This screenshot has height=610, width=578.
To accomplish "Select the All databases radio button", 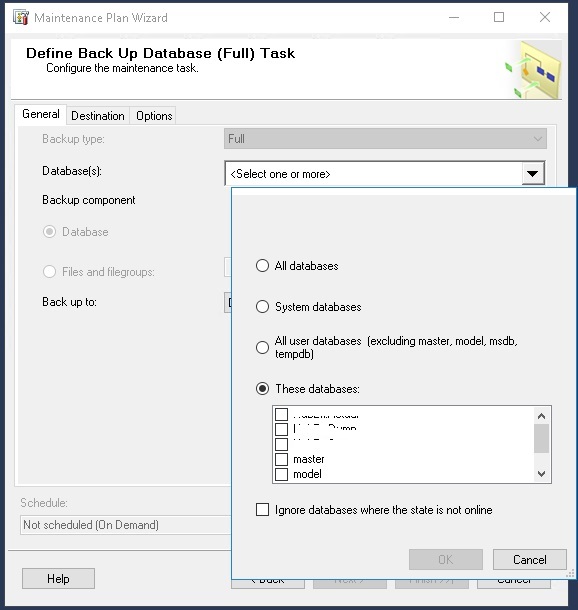I will point(263,266).
